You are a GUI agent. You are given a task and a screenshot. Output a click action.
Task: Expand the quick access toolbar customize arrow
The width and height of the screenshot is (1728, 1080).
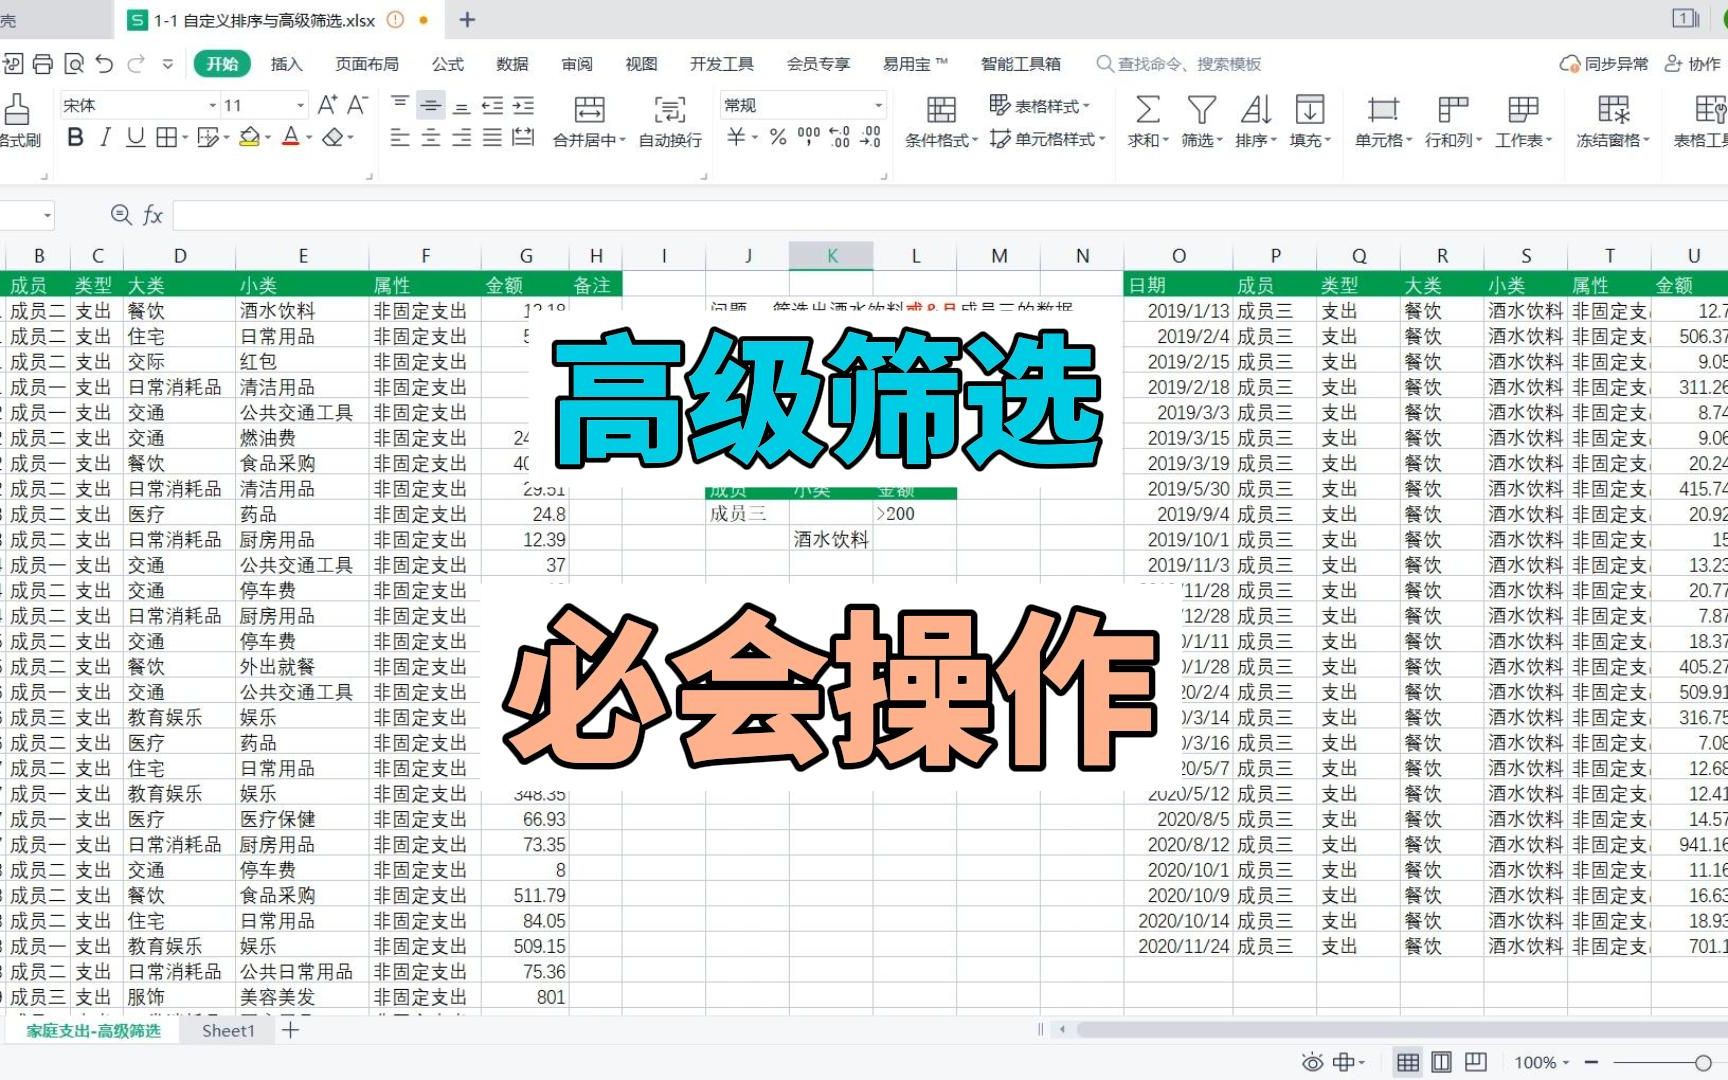pyautogui.click(x=168, y=64)
